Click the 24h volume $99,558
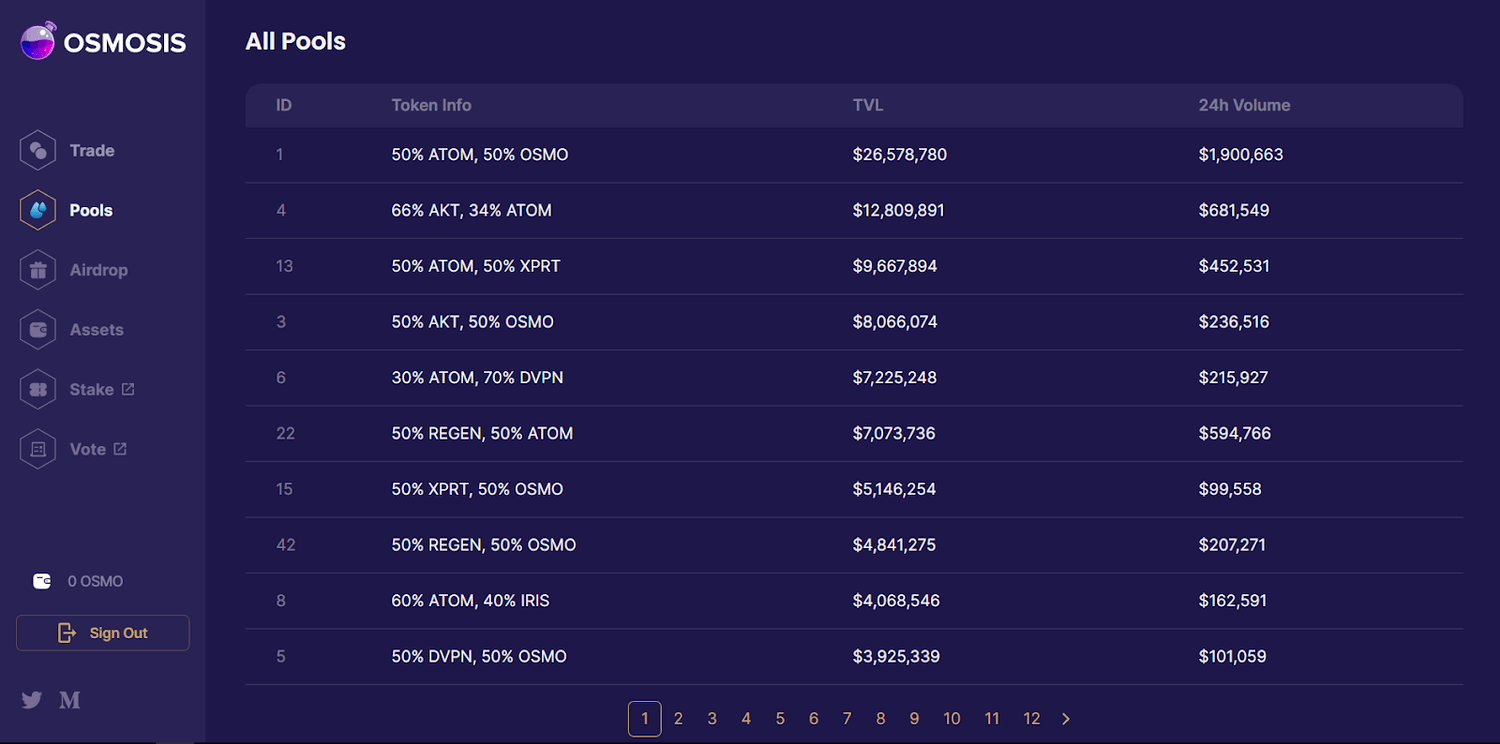1500x744 pixels. point(1230,490)
